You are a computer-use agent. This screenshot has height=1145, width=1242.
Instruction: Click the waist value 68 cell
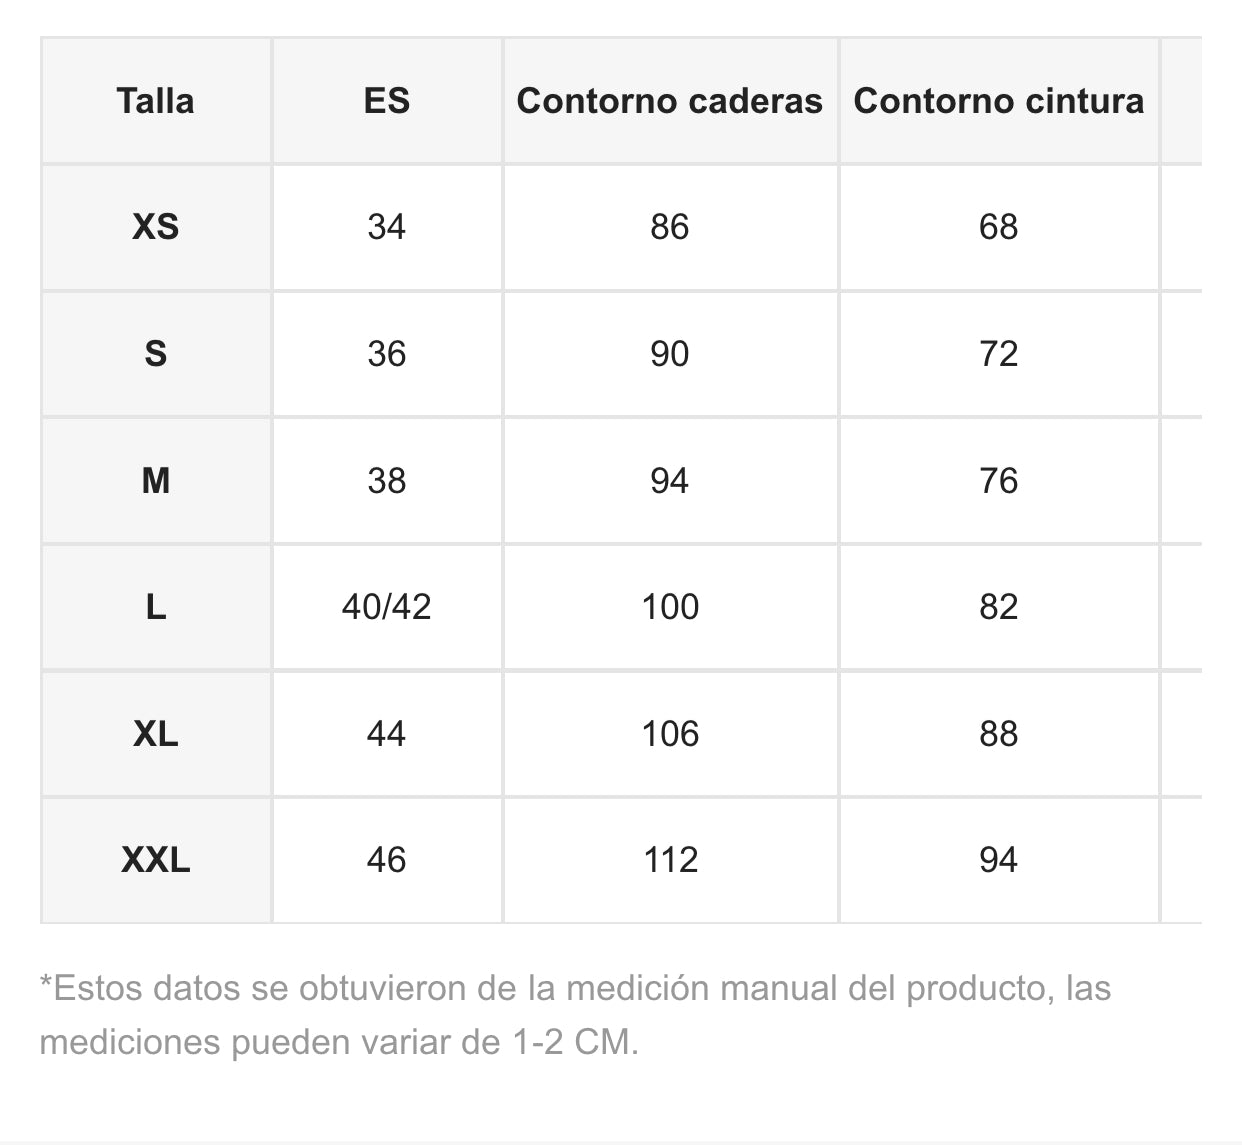pos(999,227)
